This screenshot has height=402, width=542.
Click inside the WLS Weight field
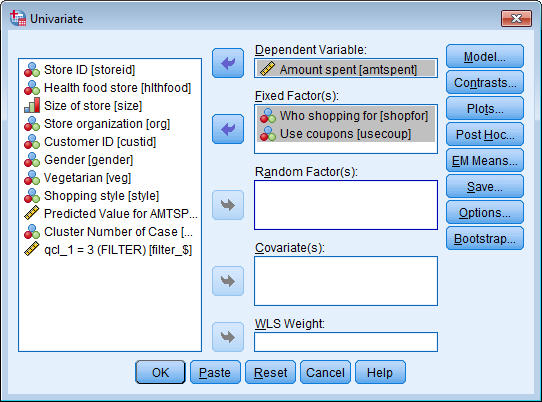point(346,342)
